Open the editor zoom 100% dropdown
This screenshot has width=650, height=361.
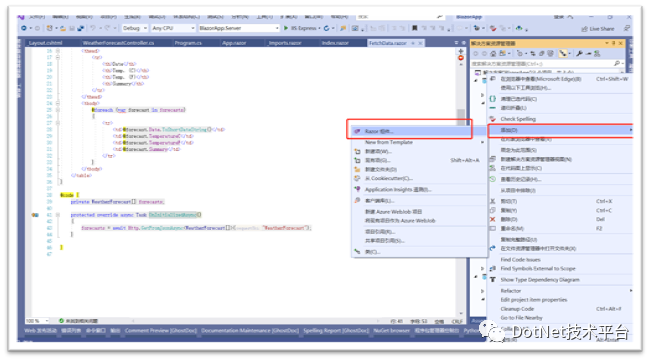[37, 321]
